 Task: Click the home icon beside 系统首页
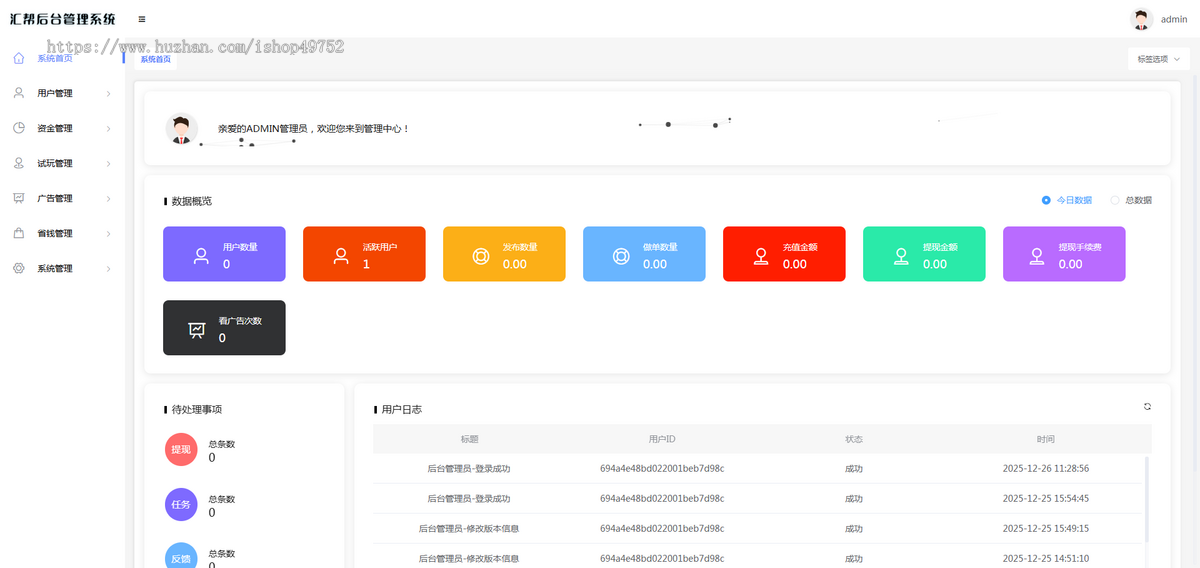[x=18, y=58]
